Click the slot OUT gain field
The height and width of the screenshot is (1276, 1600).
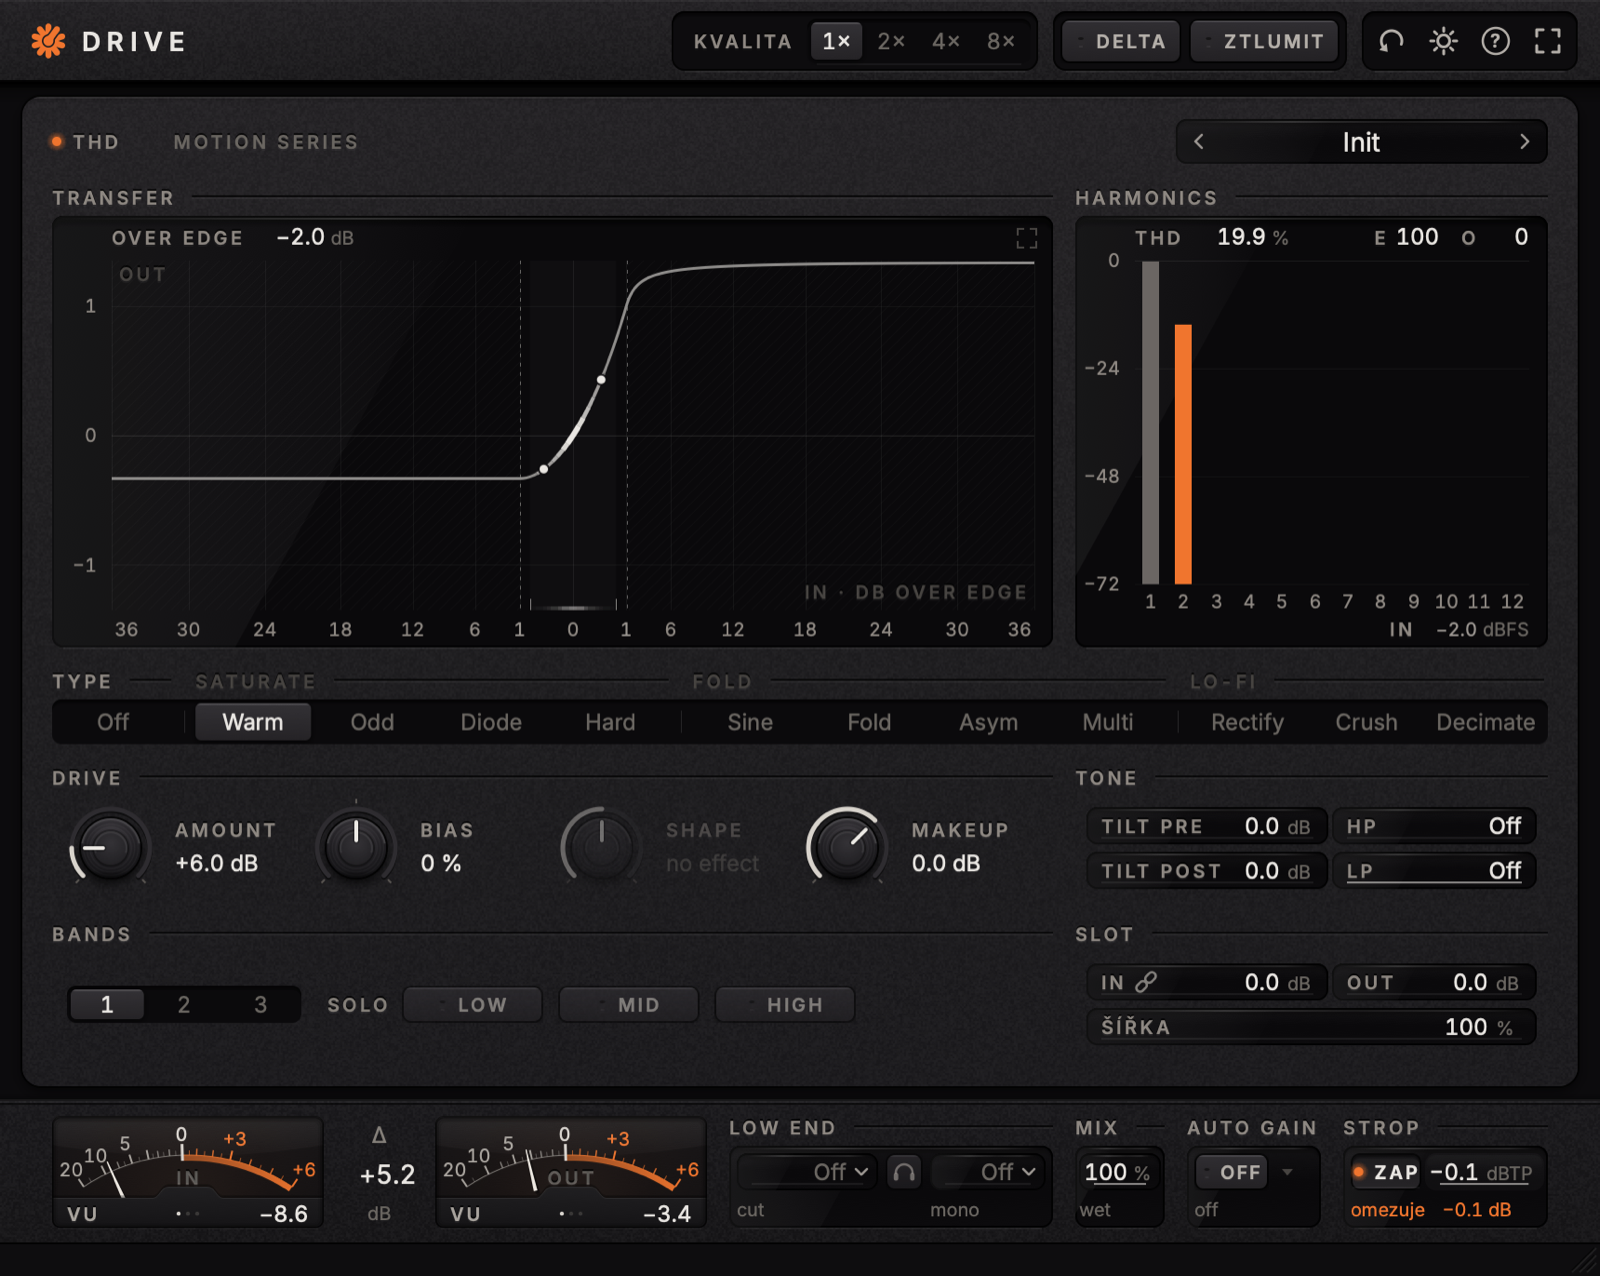[x=1434, y=982]
